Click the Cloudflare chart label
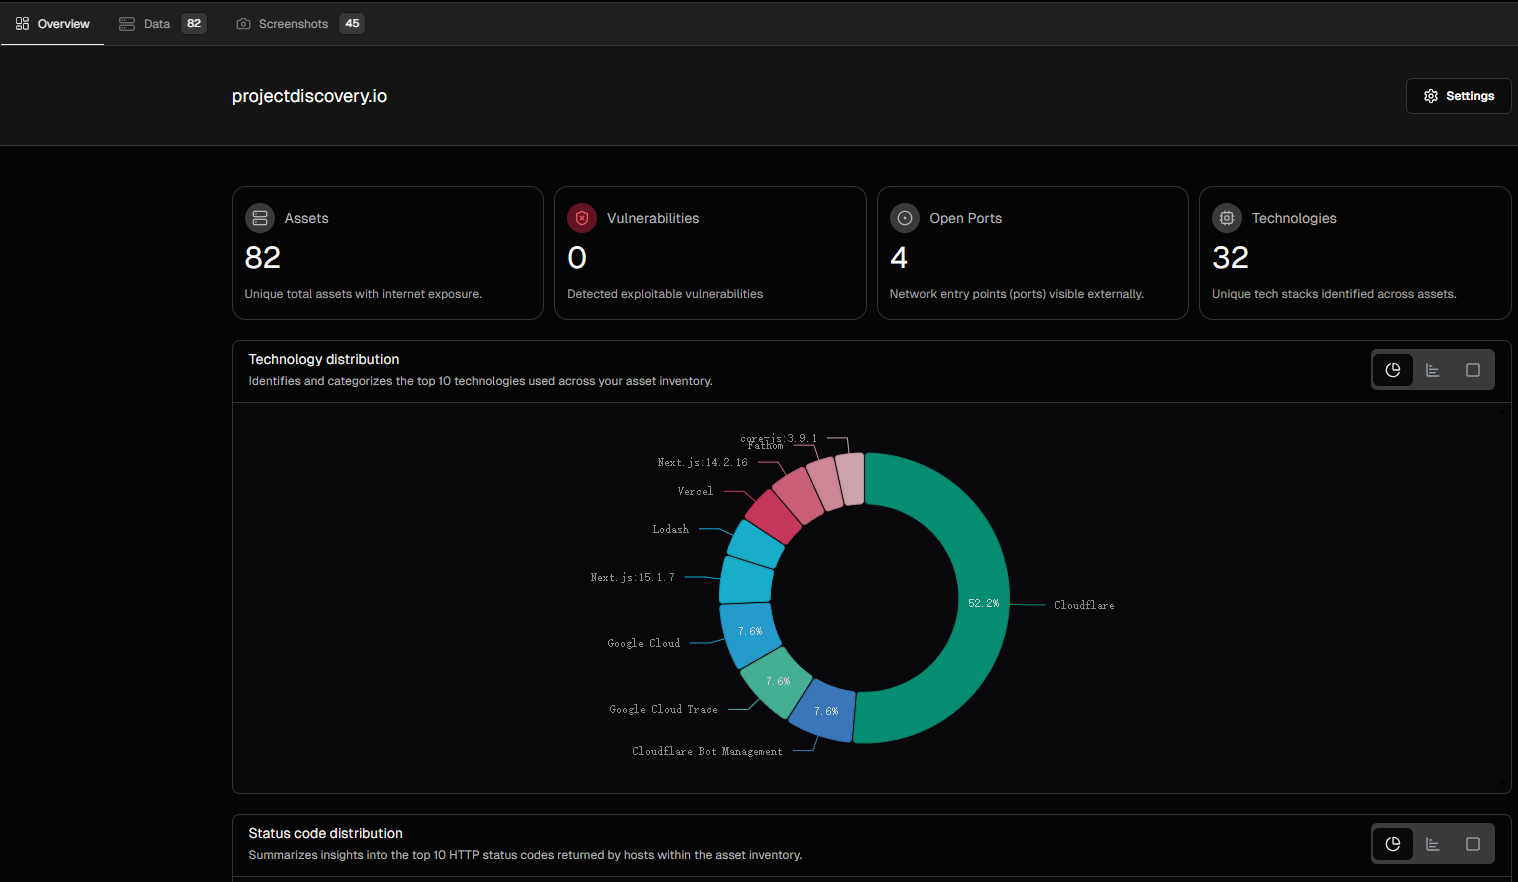Viewport: 1518px width, 882px height. point(1084,605)
